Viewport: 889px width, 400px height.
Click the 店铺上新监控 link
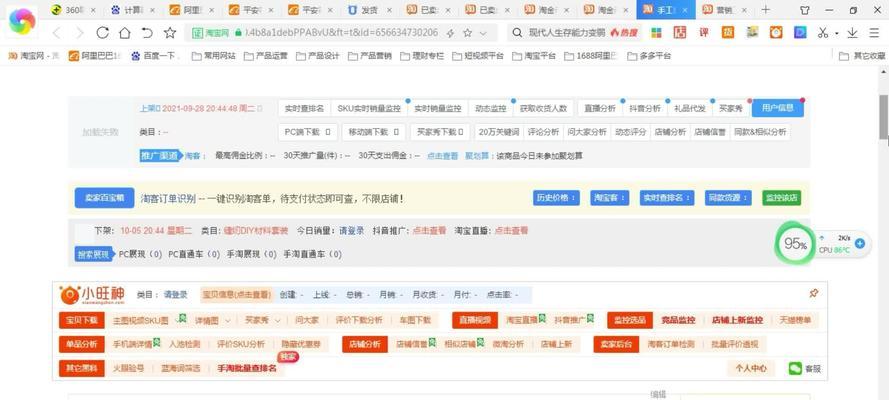[x=737, y=320]
